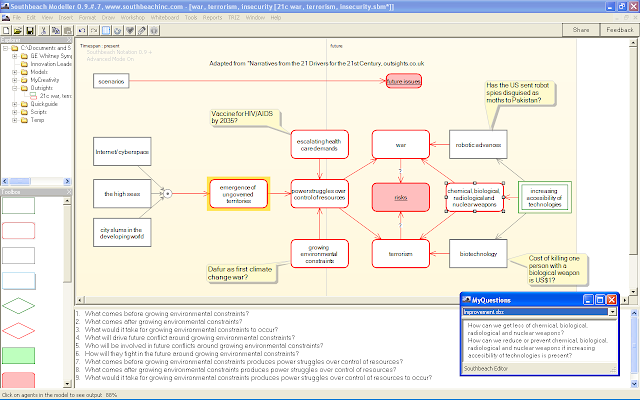Open the Workshop menu
The height and width of the screenshot is (400, 640).
(133, 18)
